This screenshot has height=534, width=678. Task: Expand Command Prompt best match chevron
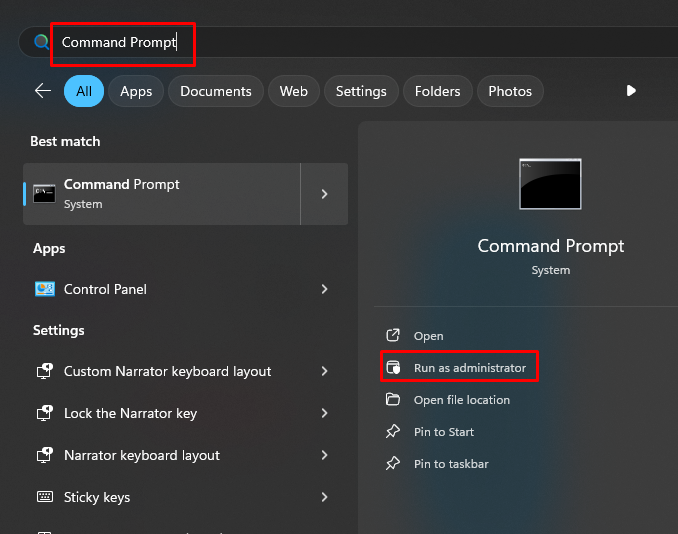click(x=324, y=194)
